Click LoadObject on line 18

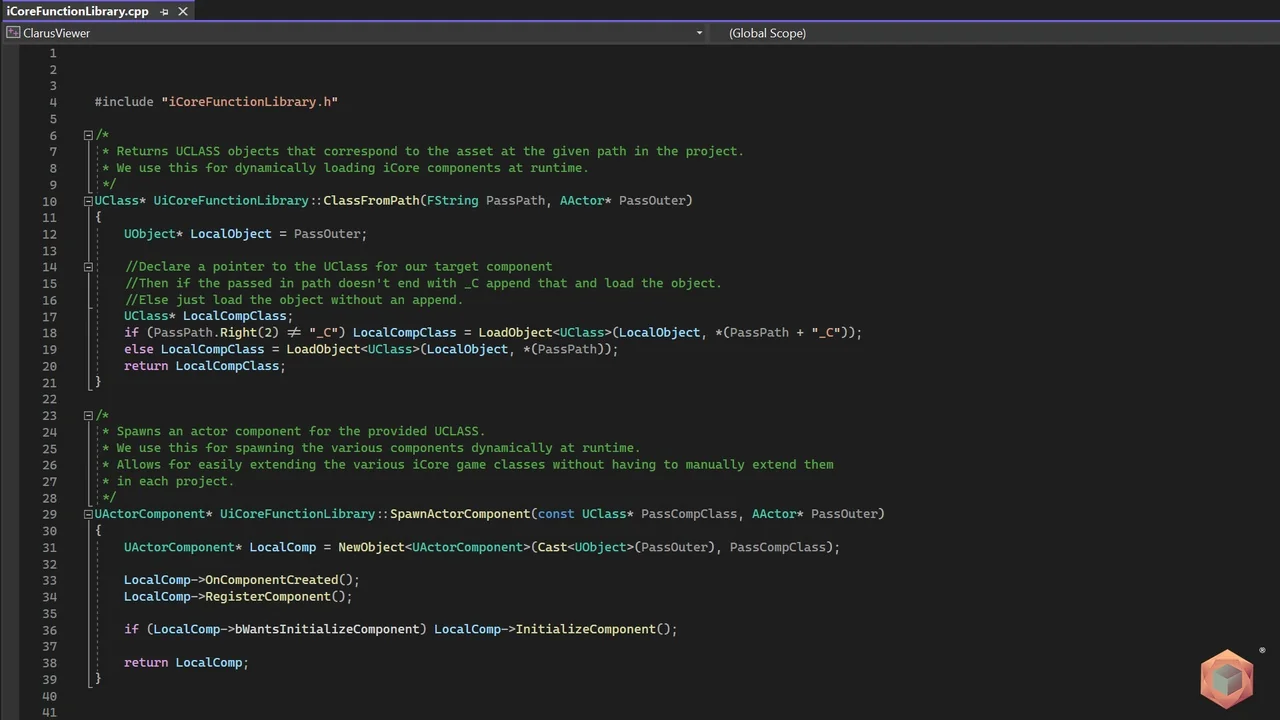tap(515, 332)
